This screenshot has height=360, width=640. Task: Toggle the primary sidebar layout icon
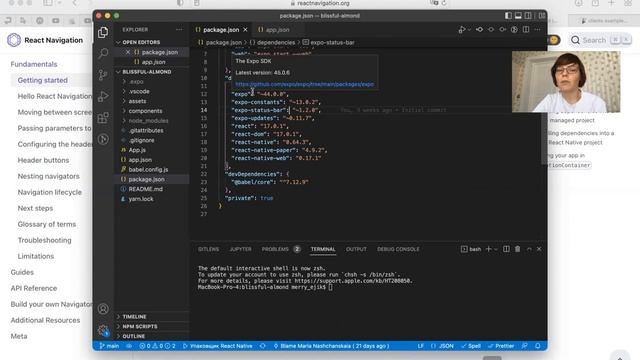[x=508, y=16]
